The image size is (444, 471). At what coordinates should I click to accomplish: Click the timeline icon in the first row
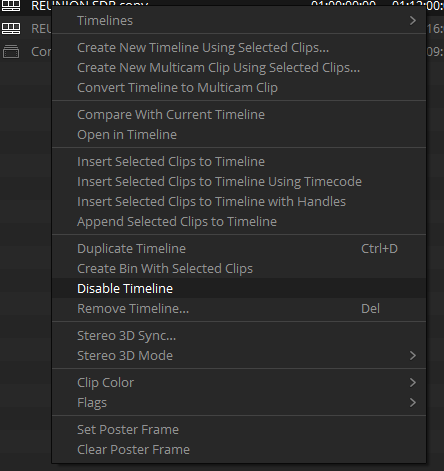click(11, 5)
